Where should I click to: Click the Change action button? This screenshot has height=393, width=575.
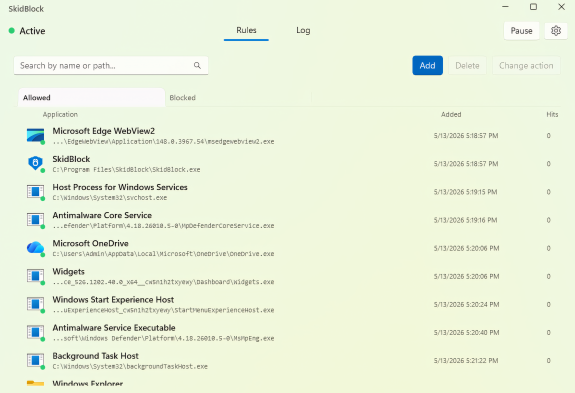(x=526, y=66)
